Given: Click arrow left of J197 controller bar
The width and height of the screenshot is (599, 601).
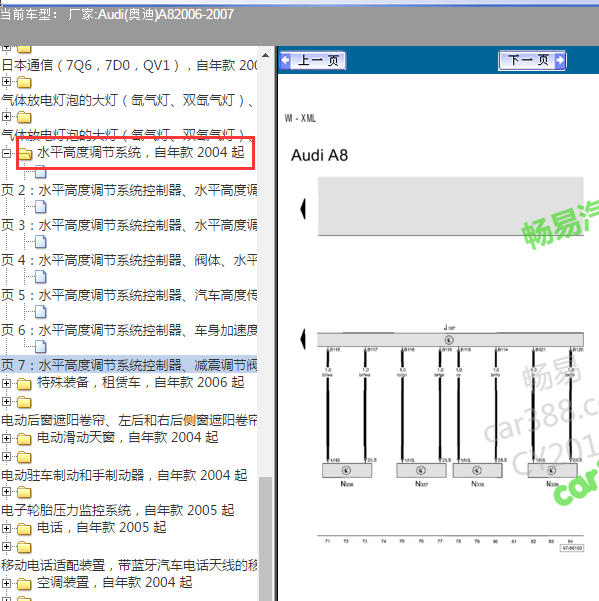Looking at the screenshot, I should (303, 339).
